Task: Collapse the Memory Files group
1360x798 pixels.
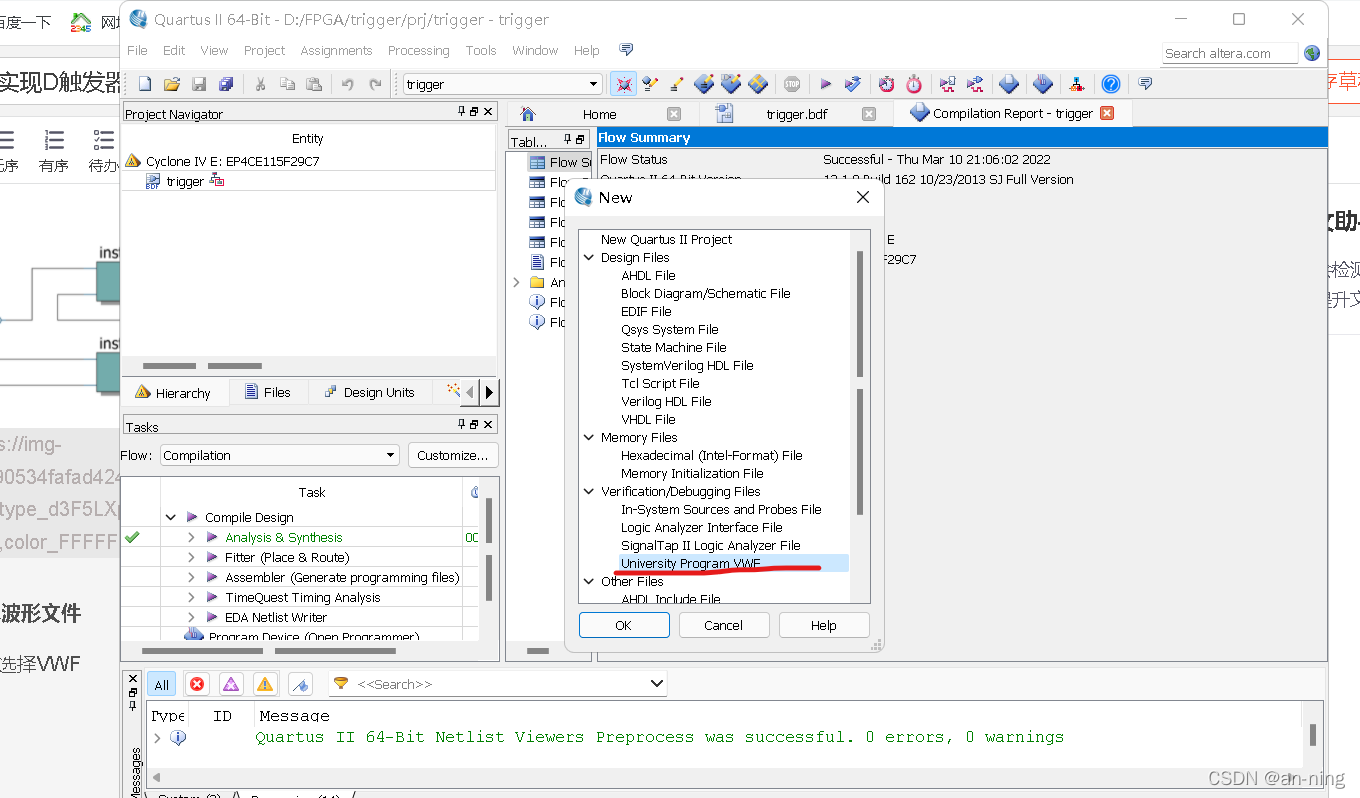Action: tap(589, 437)
